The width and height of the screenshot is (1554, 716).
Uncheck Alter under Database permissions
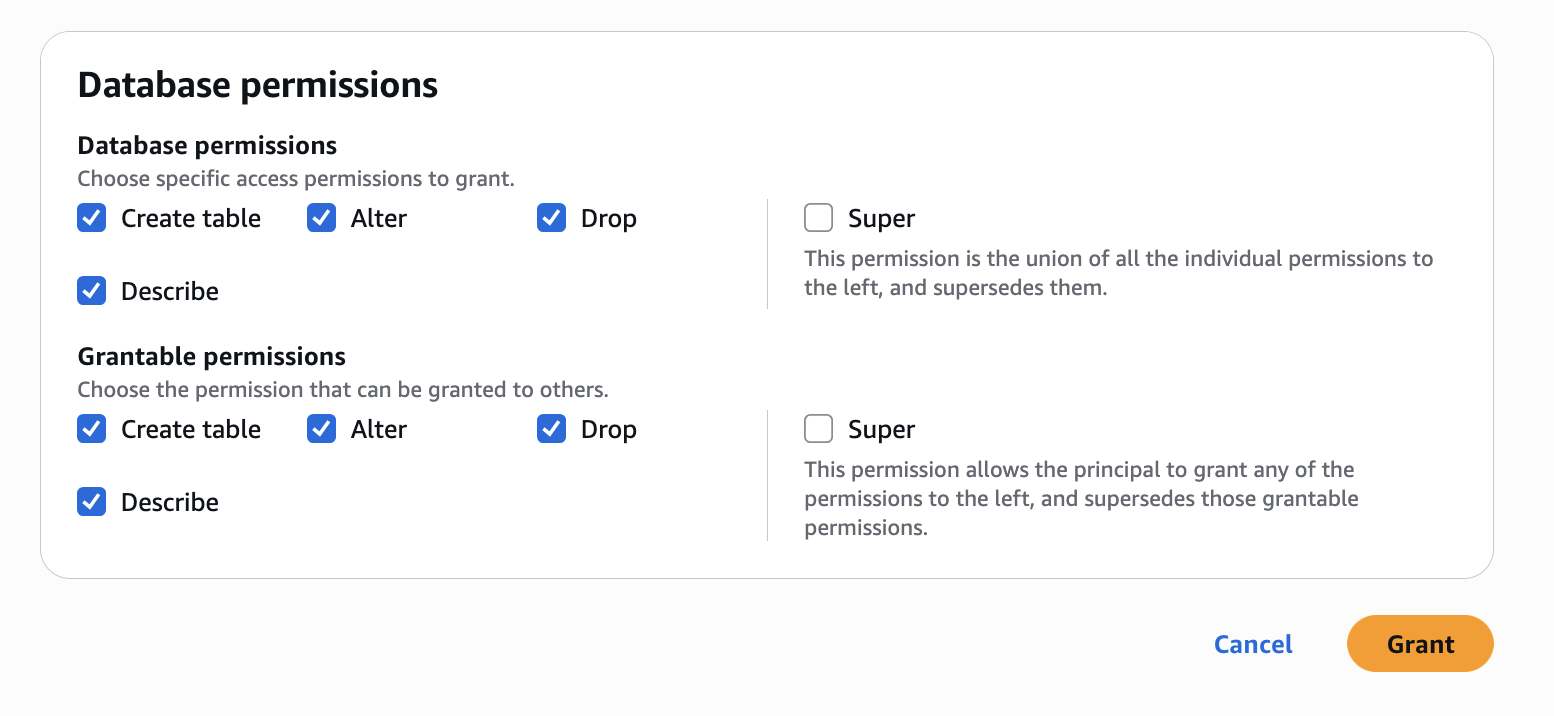[322, 218]
